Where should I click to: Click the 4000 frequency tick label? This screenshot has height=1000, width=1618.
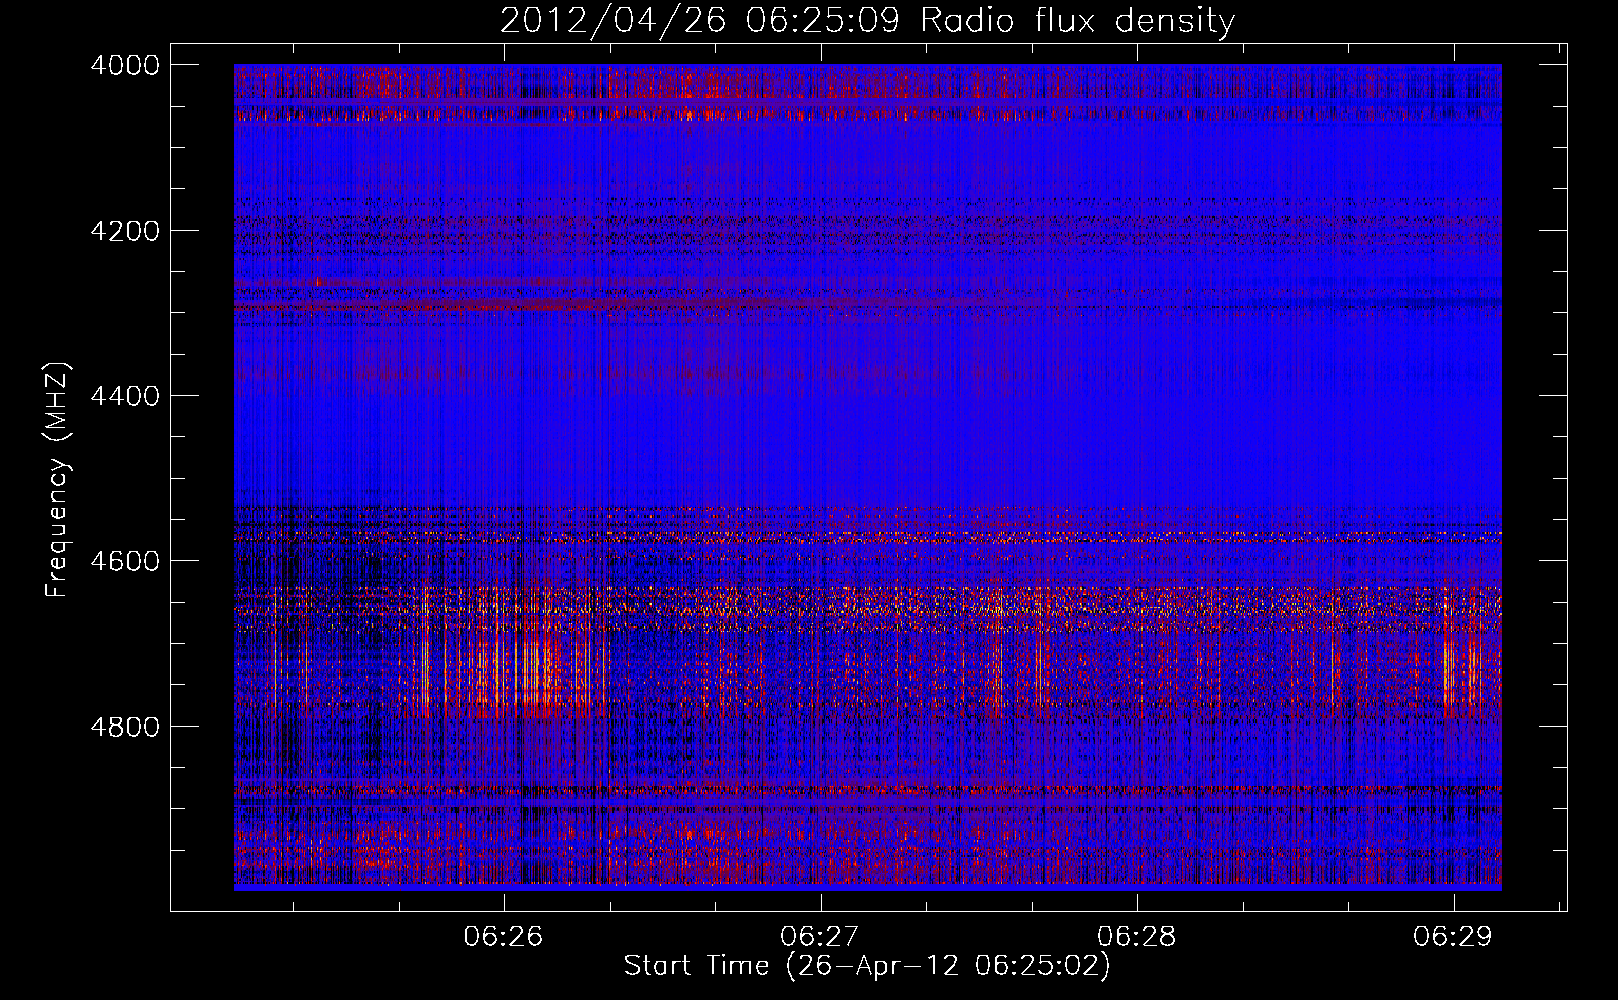[125, 65]
